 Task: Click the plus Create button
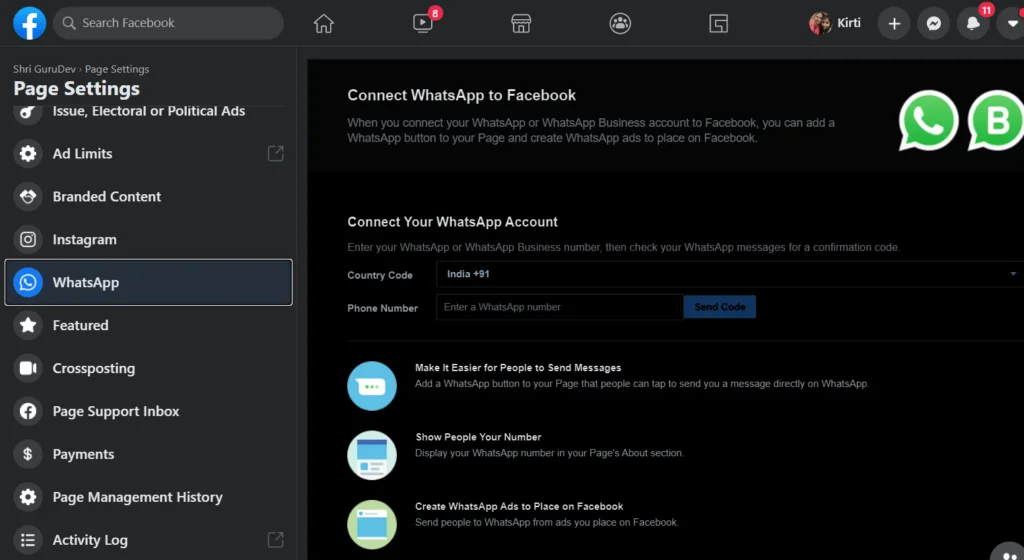pos(894,23)
